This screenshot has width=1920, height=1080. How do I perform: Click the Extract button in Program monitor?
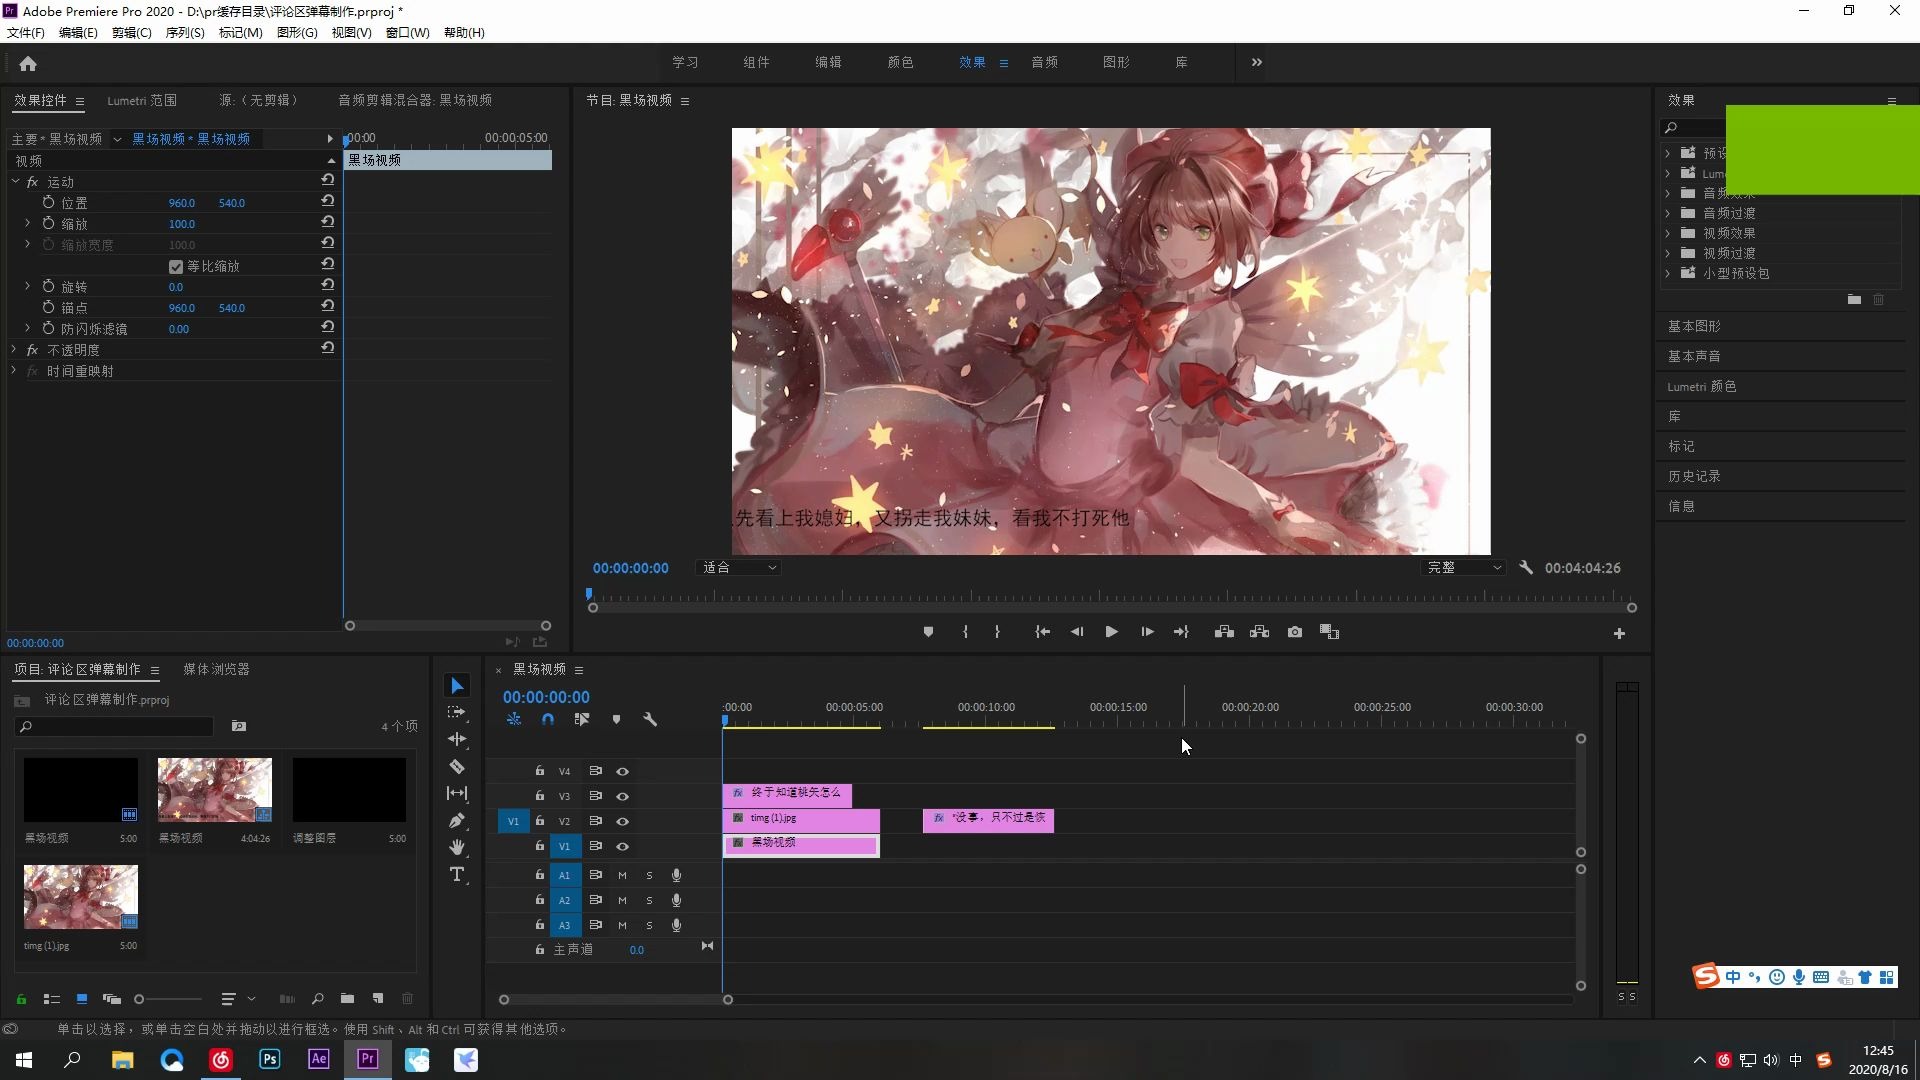1259,632
